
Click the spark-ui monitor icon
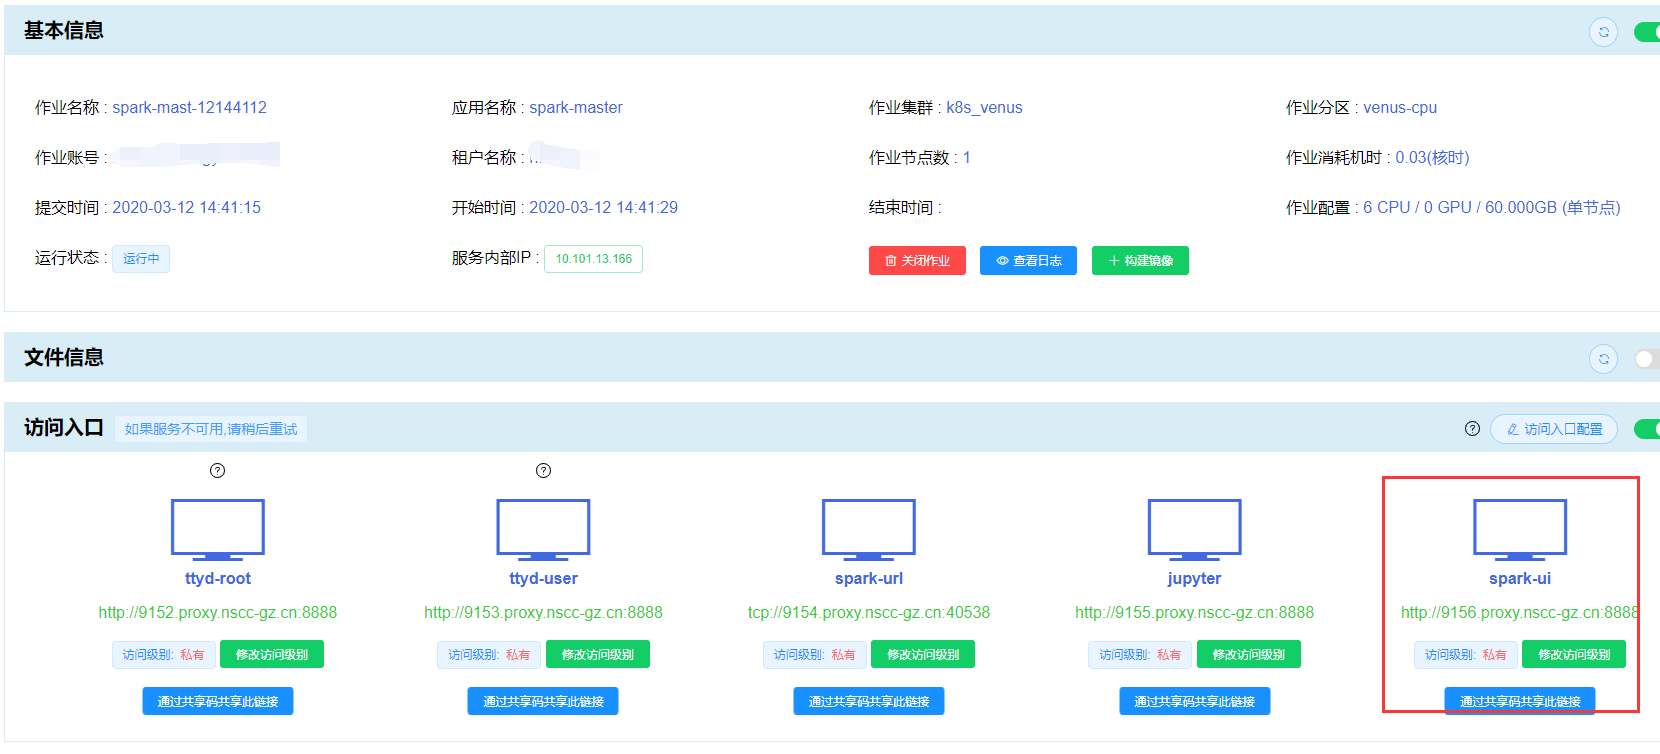click(1519, 528)
